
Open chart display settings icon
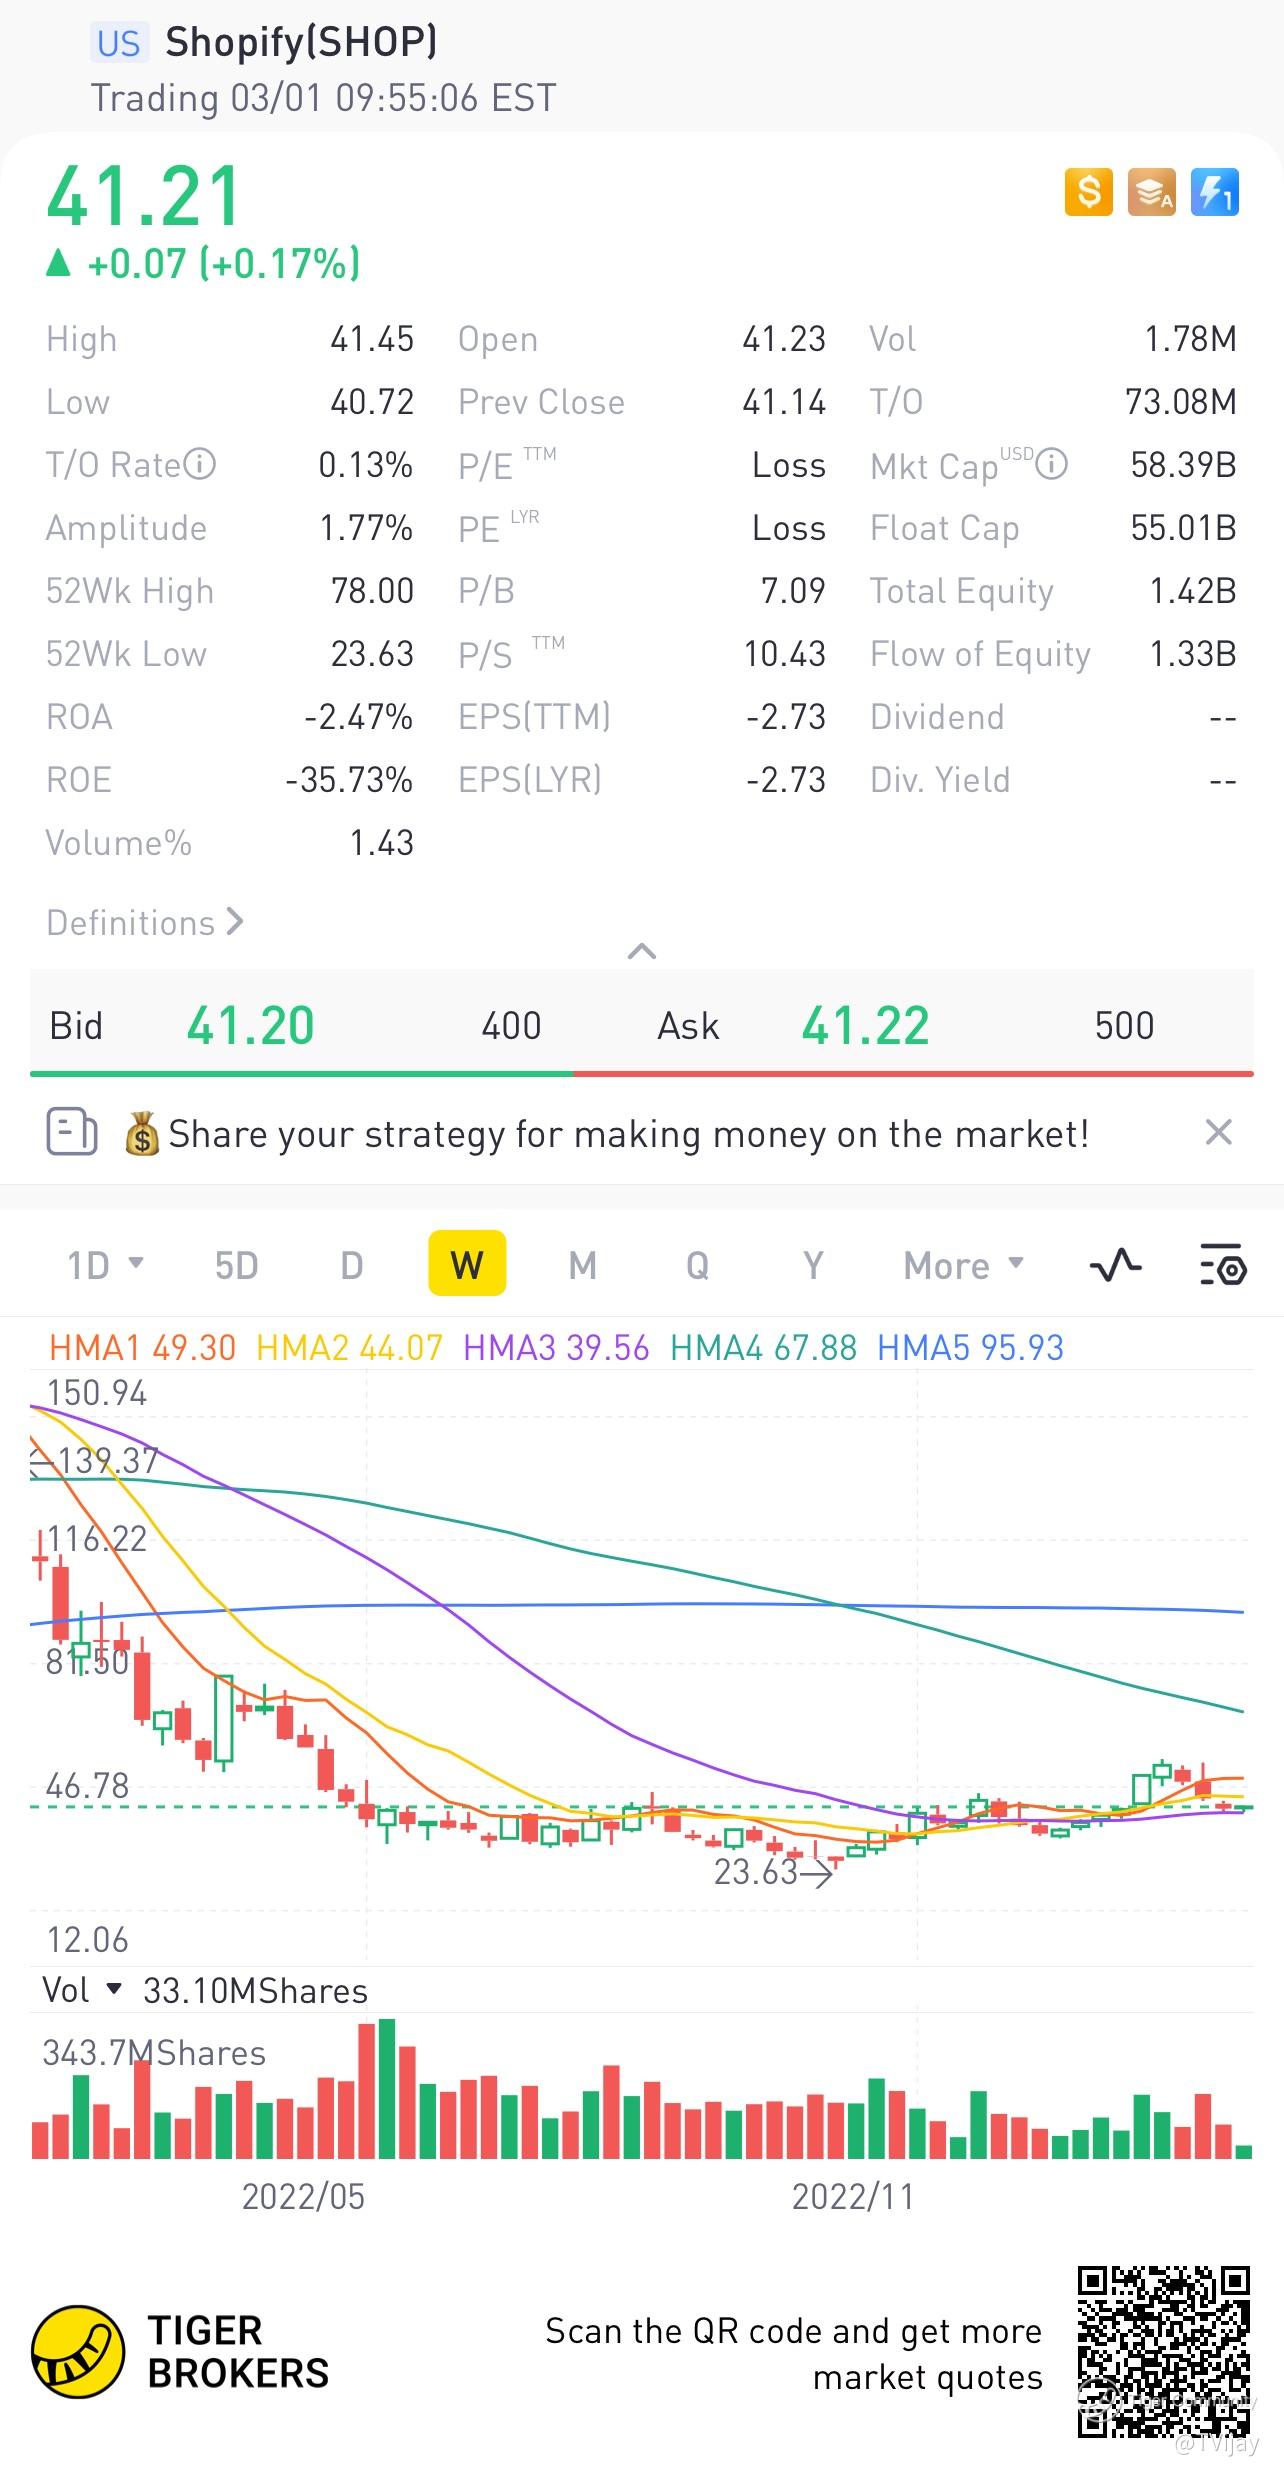coord(1222,1265)
